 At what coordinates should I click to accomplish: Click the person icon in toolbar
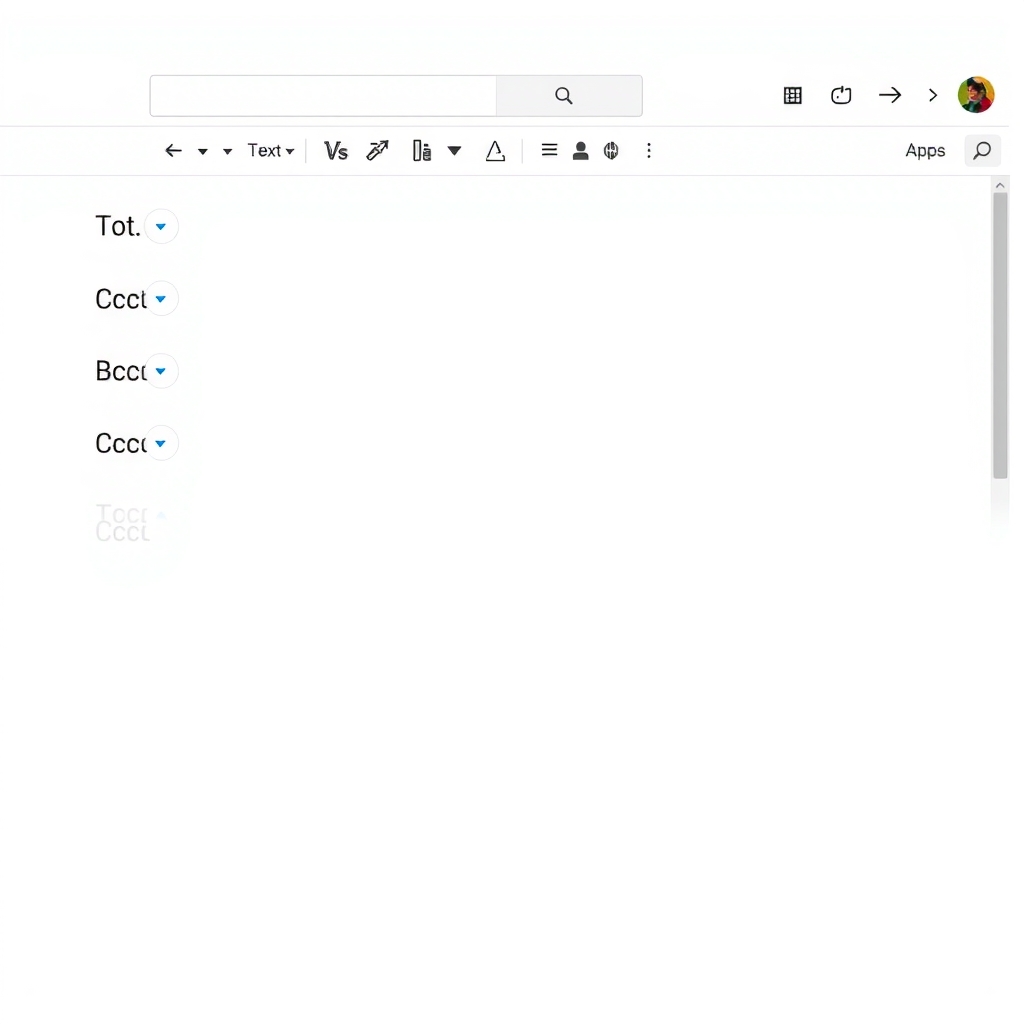580,151
